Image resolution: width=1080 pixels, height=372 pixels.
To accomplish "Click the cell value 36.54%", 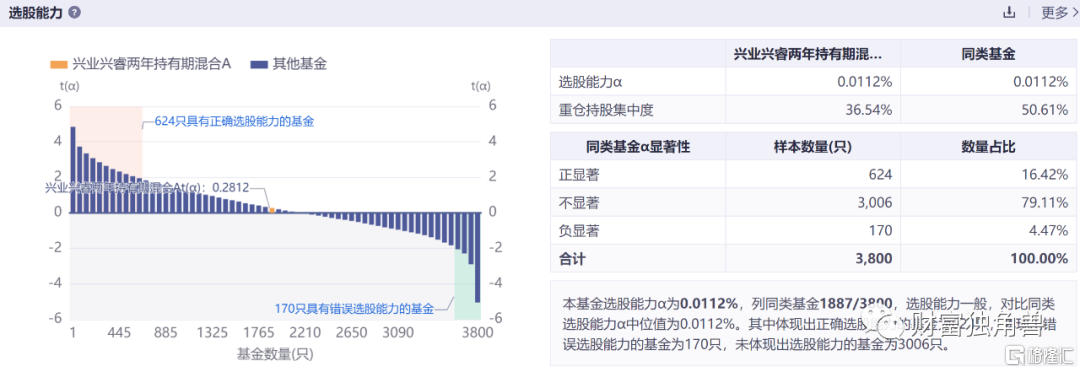I will pyautogui.click(x=869, y=110).
